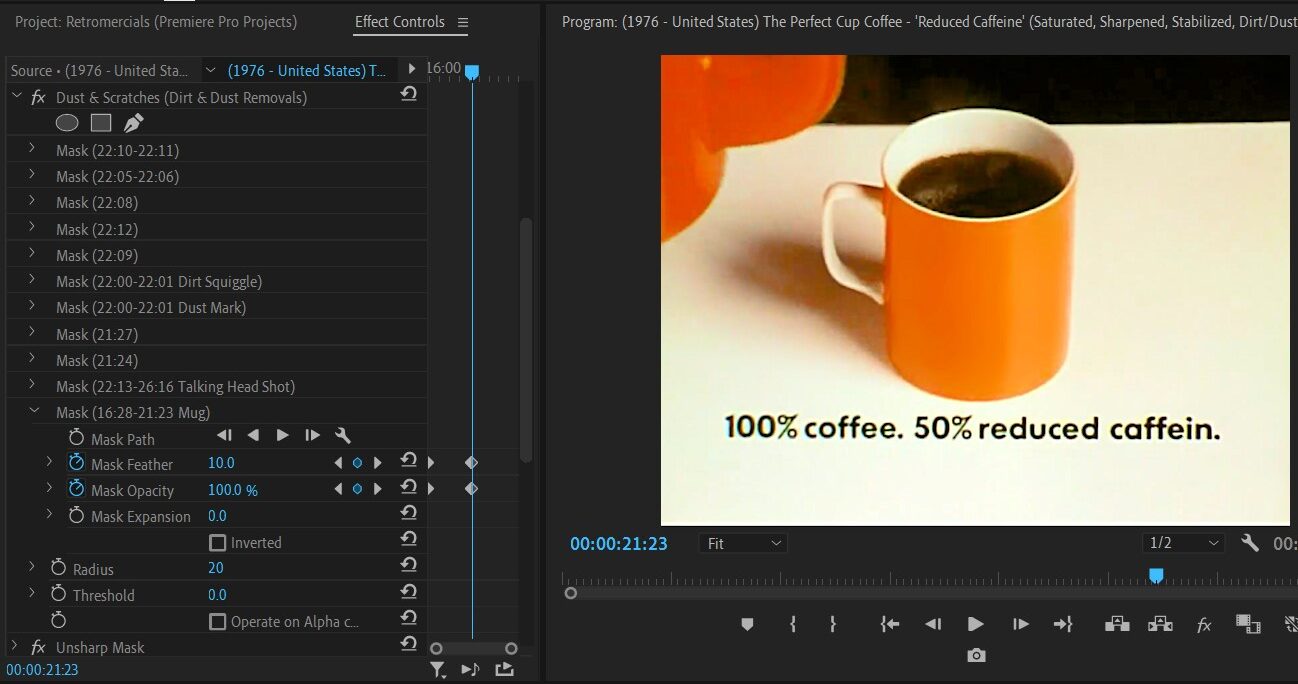Export a frame with the camera icon
Viewport: 1298px width, 684px height.
click(976, 656)
